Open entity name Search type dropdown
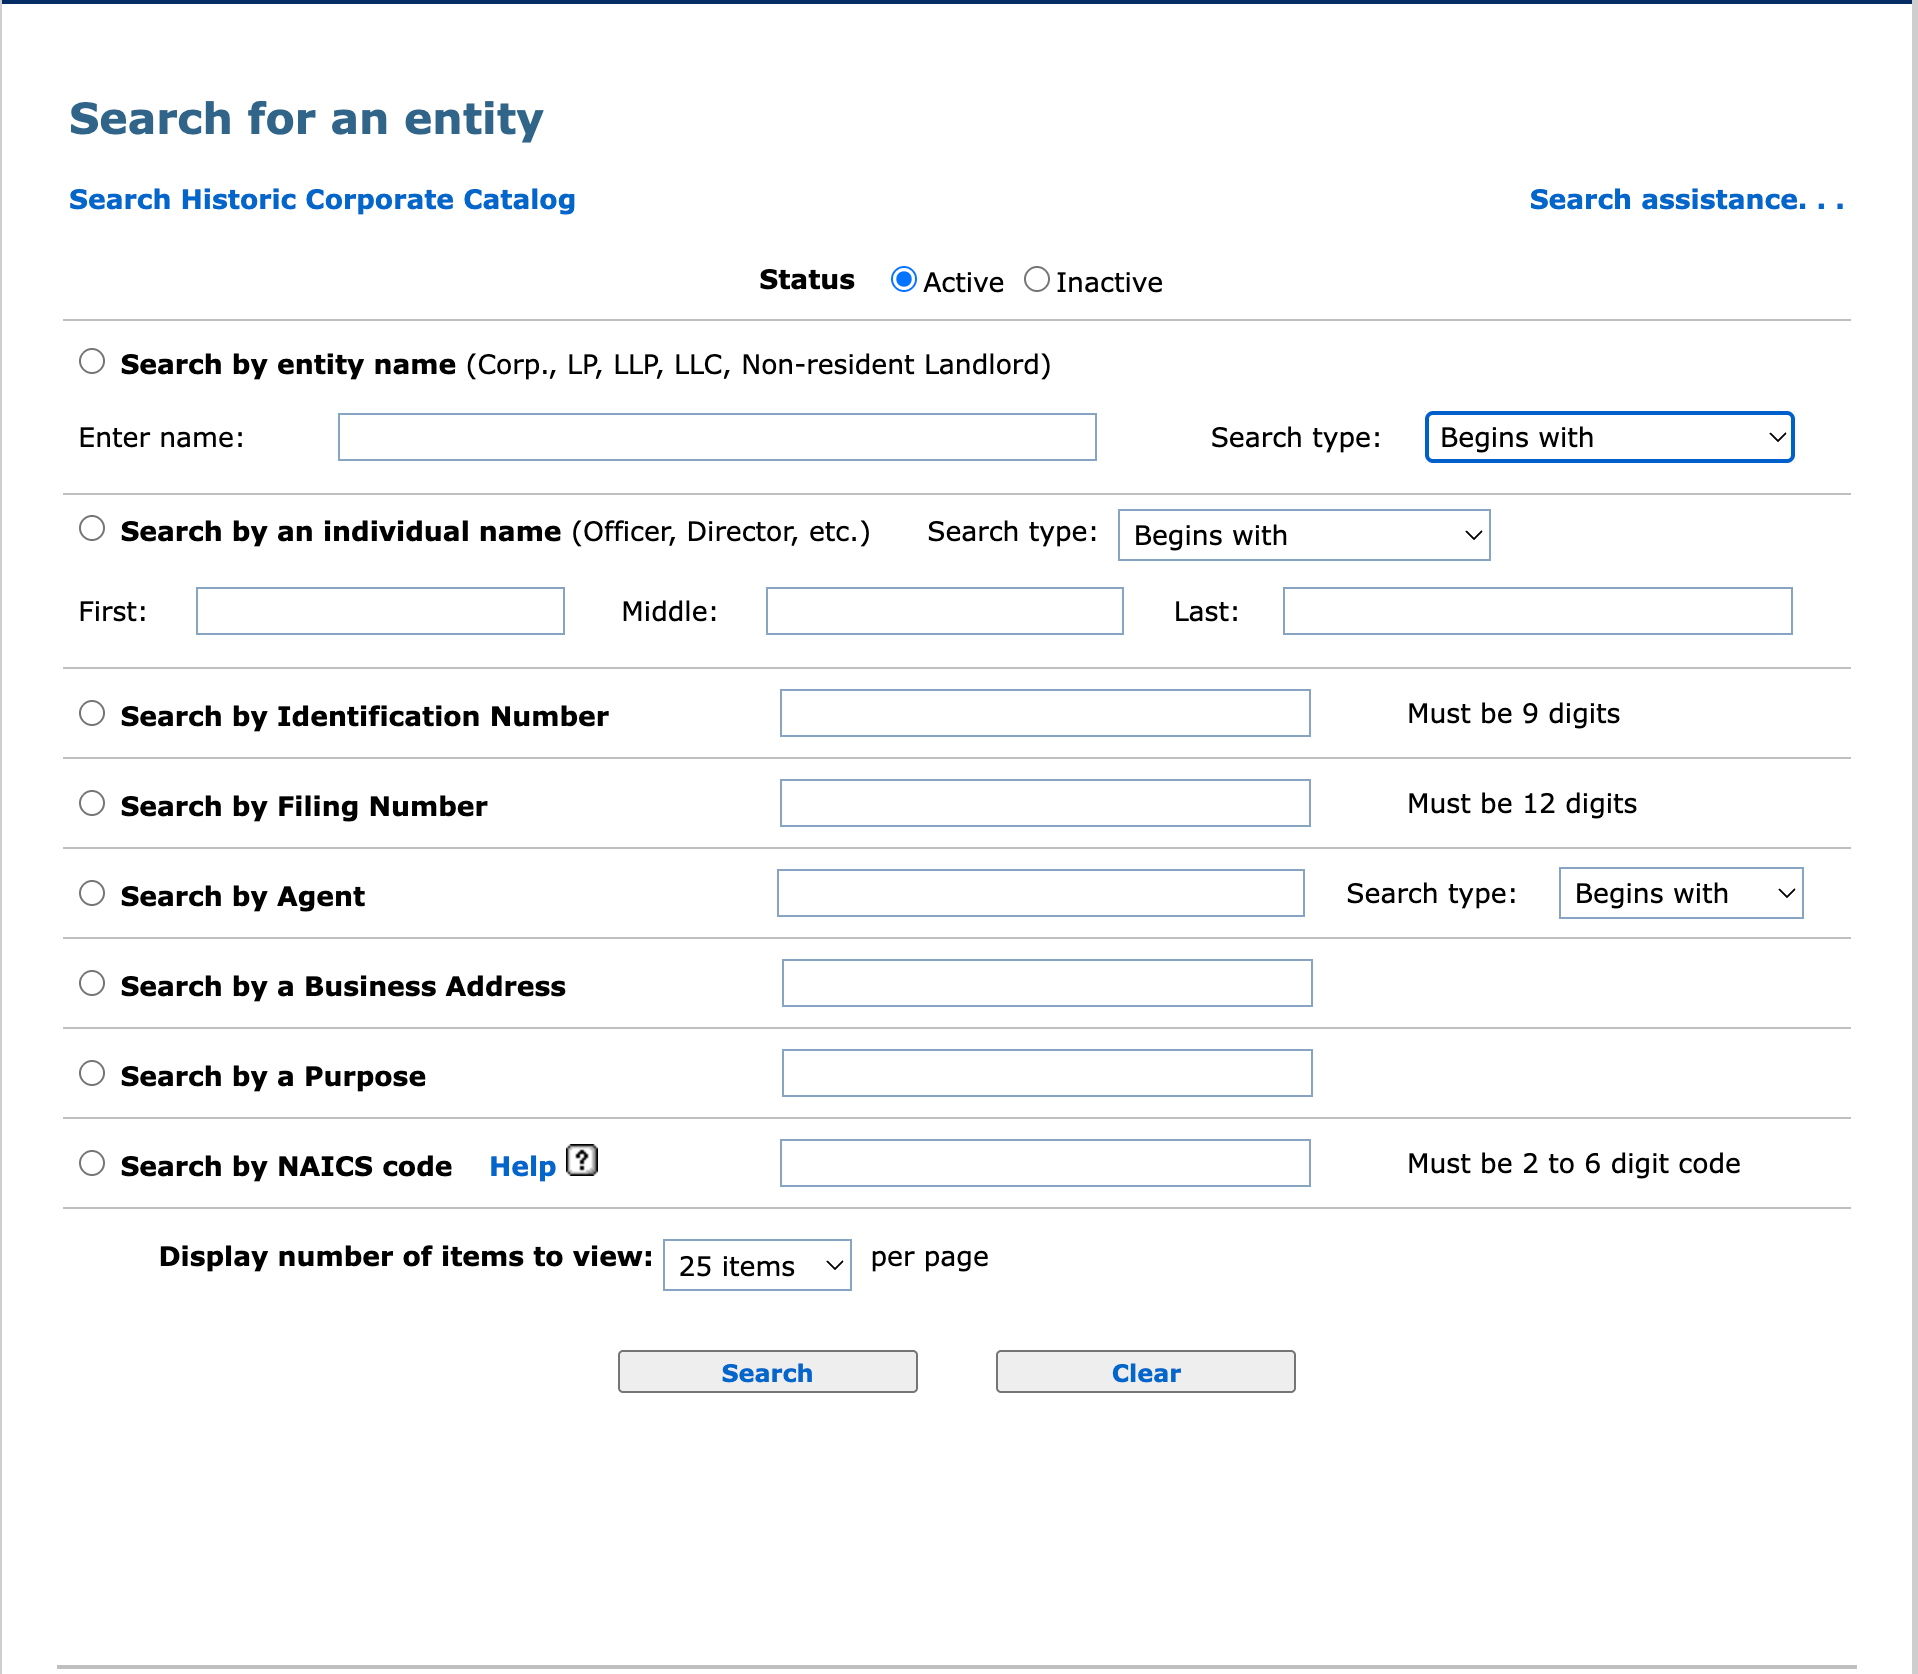 (1609, 437)
